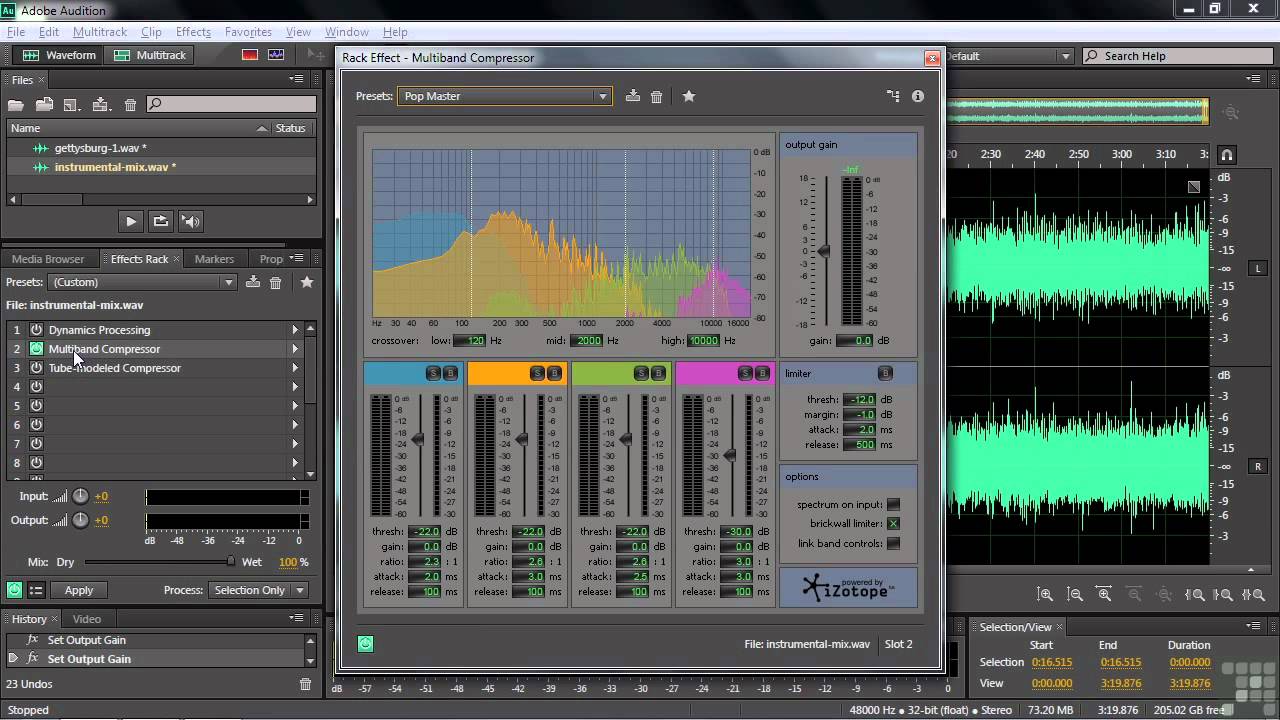Toggle main Effects Rack power button
Image resolution: width=1280 pixels, height=720 pixels.
coord(14,590)
